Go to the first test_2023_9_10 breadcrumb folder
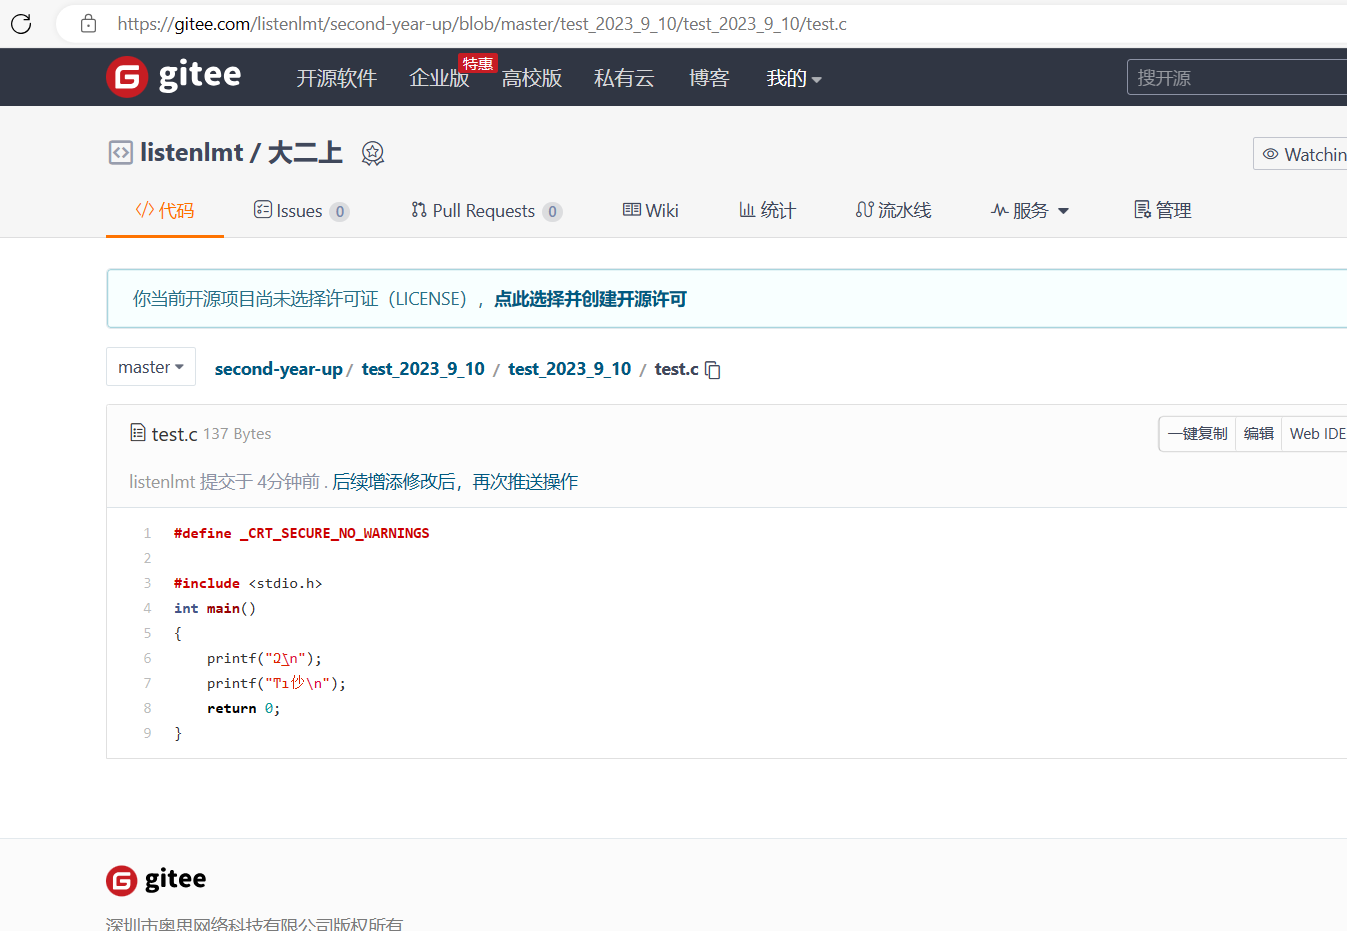 (x=423, y=369)
